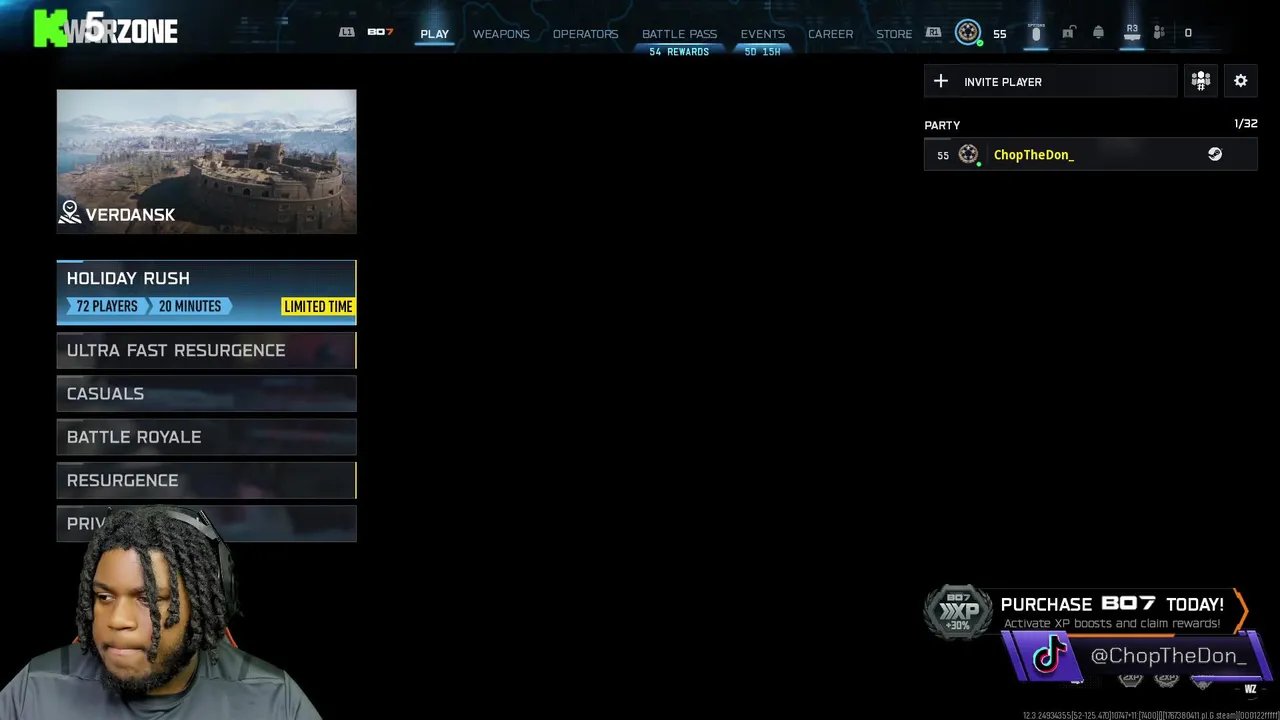Click the plus icon beside Invite Player
Image resolution: width=1280 pixels, height=720 pixels.
point(941,81)
